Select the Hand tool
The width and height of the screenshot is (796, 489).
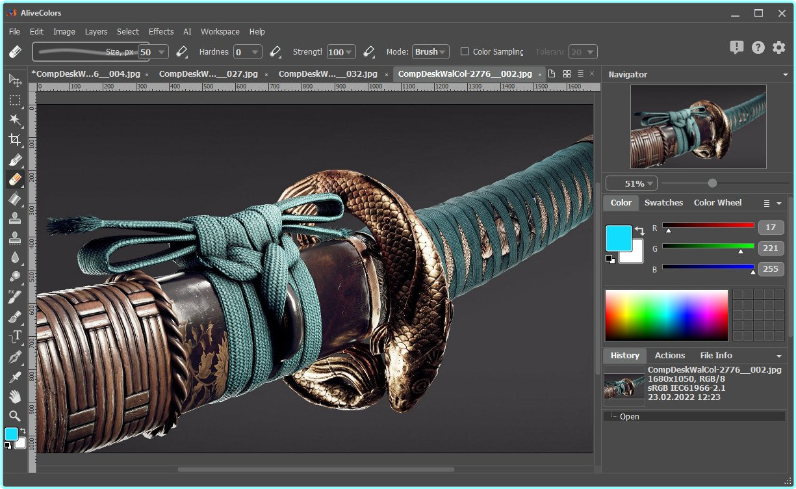pyautogui.click(x=15, y=396)
